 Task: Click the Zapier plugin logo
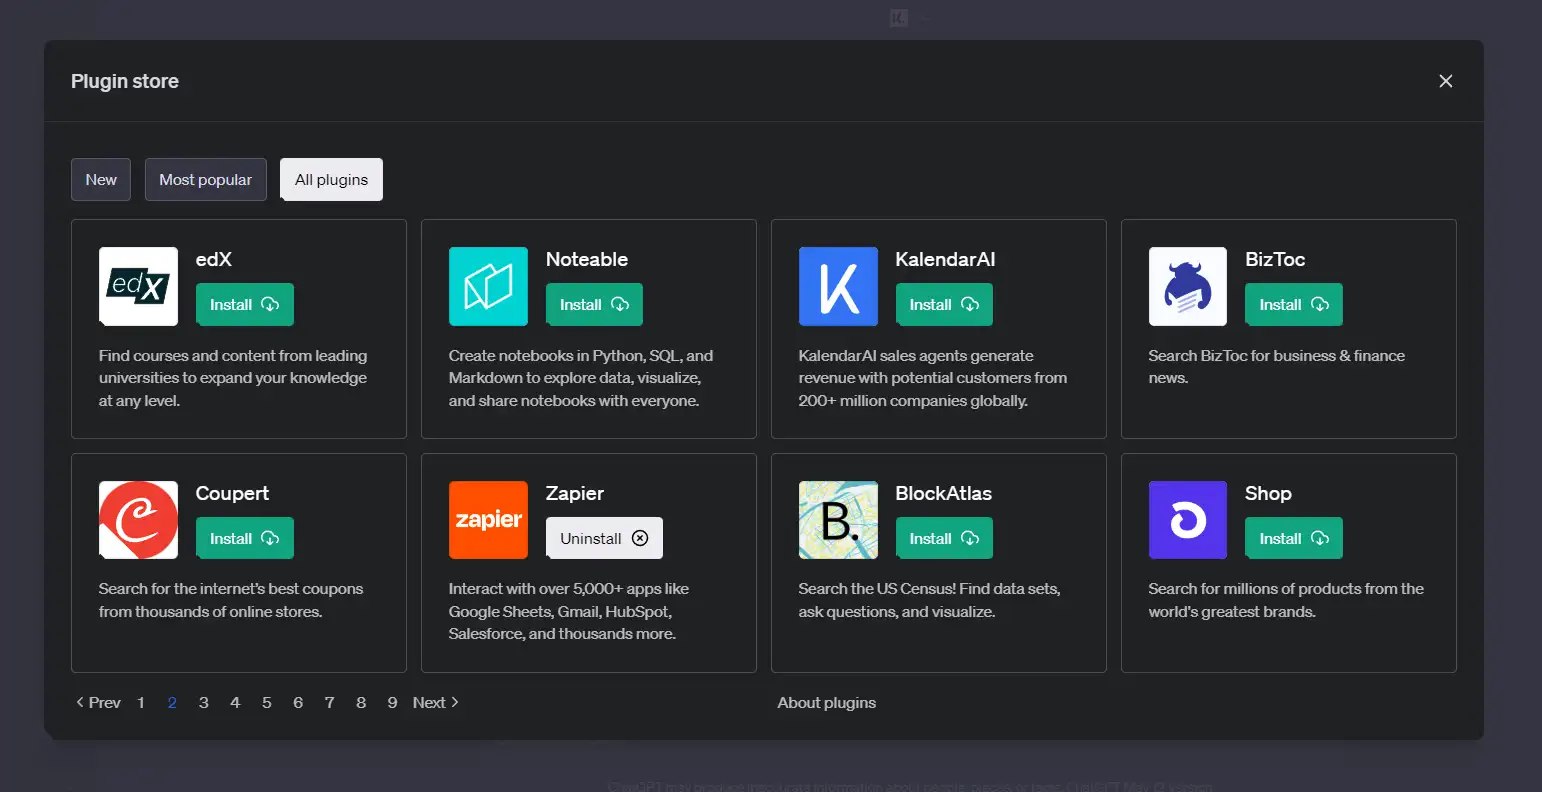(488, 520)
